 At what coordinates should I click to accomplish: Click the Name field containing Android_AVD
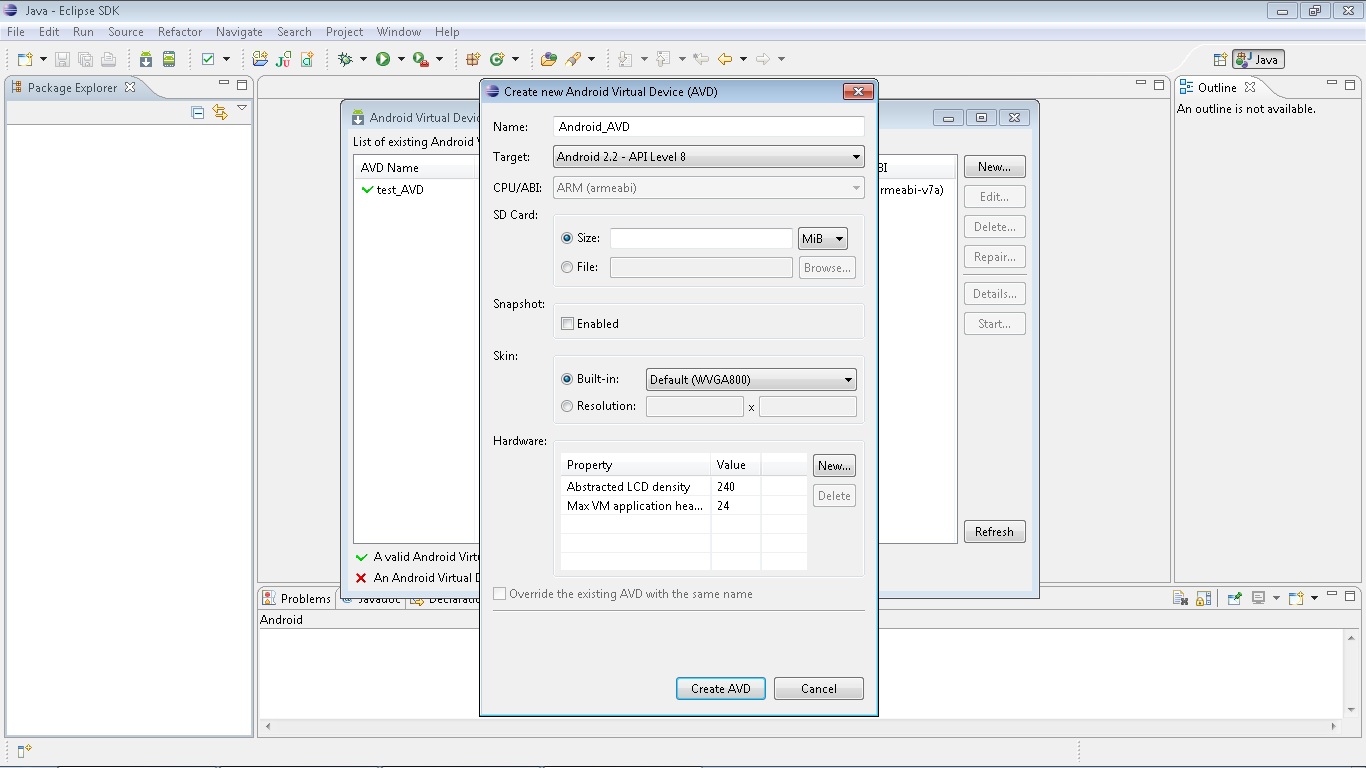[x=709, y=127]
